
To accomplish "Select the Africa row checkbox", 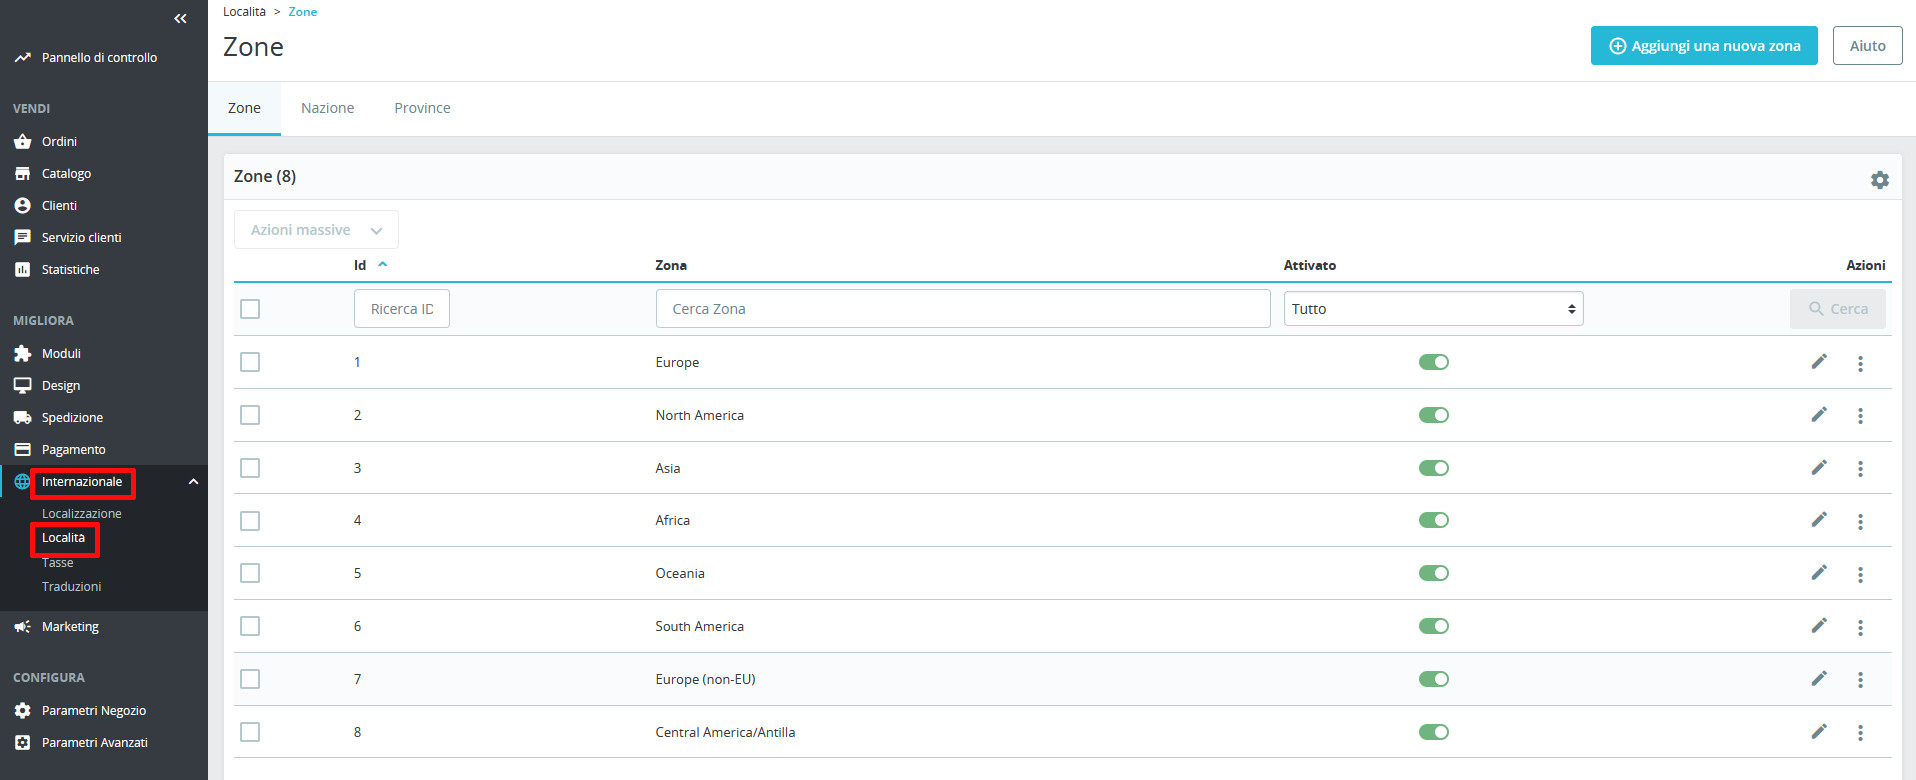I will (250, 521).
